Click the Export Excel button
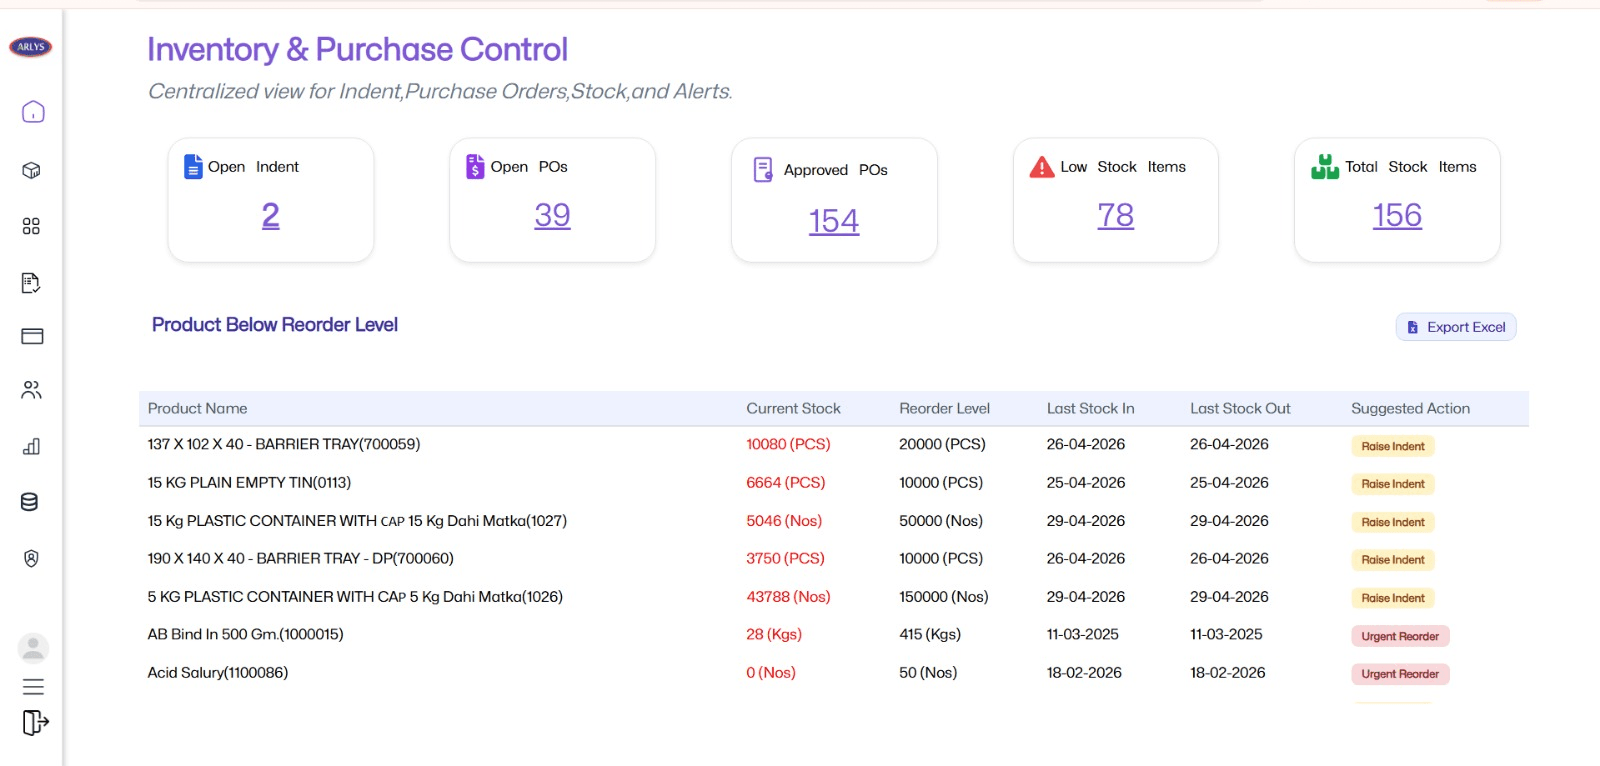 [x=1456, y=327]
